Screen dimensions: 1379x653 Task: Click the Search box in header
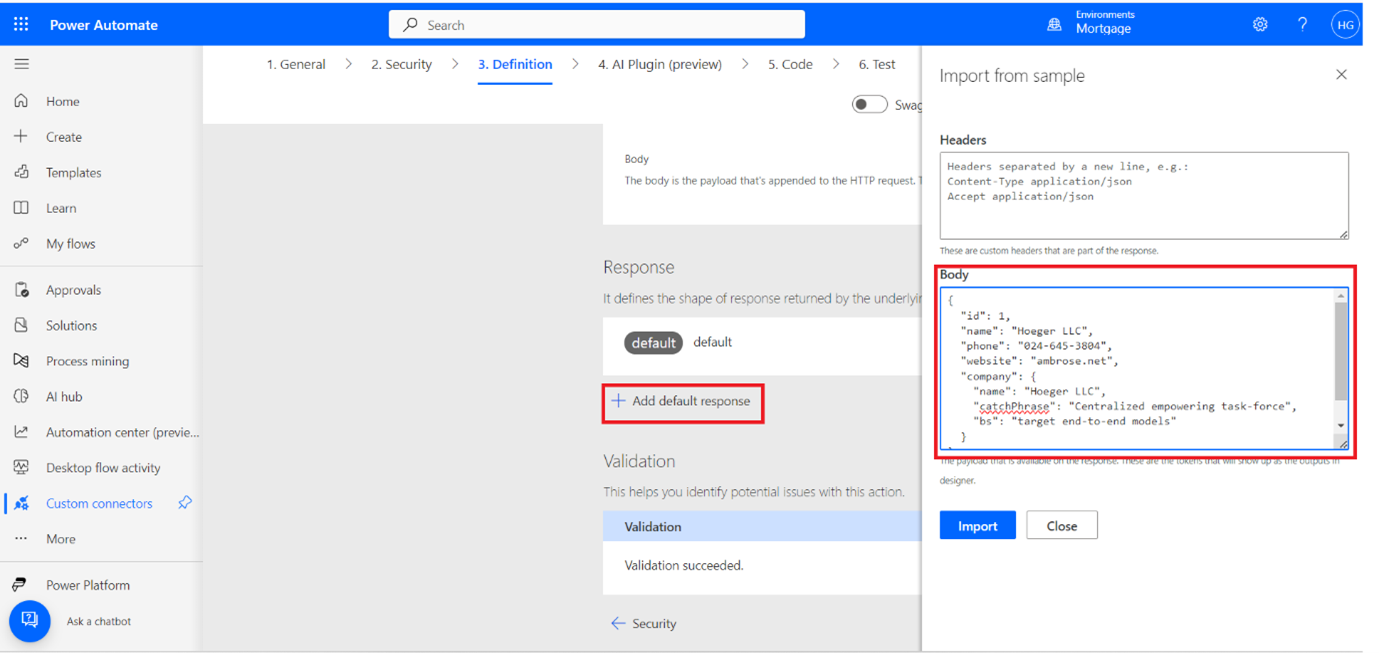click(596, 25)
